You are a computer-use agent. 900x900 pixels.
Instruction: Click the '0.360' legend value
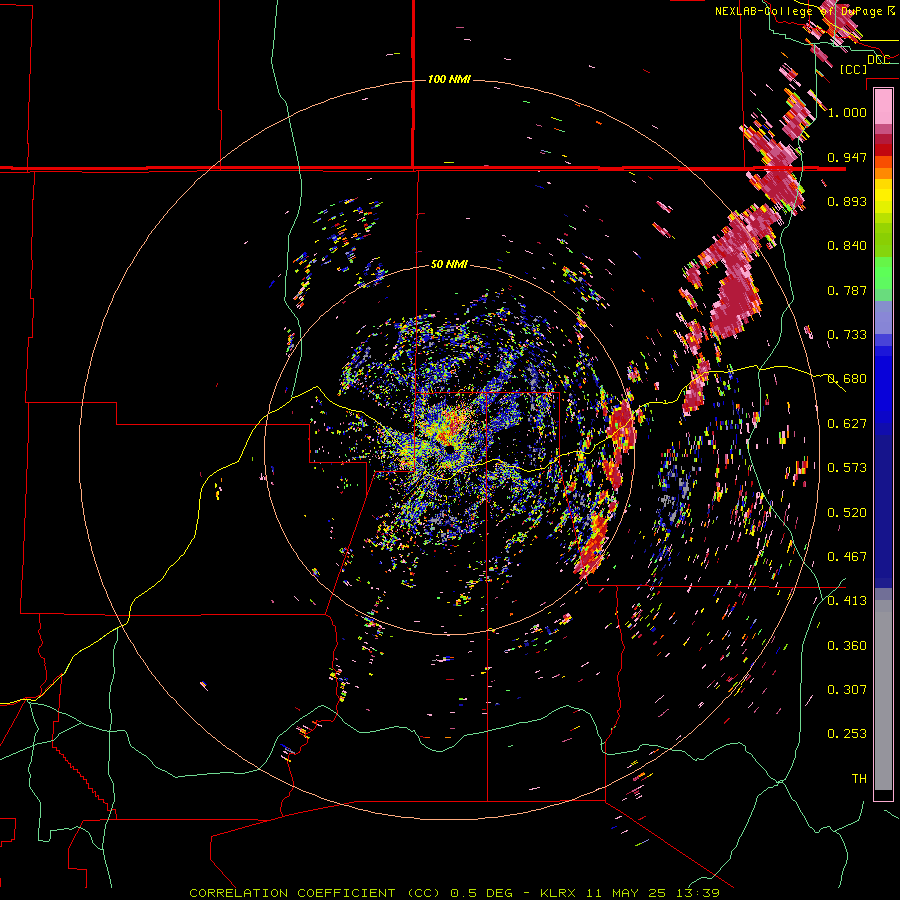point(847,646)
